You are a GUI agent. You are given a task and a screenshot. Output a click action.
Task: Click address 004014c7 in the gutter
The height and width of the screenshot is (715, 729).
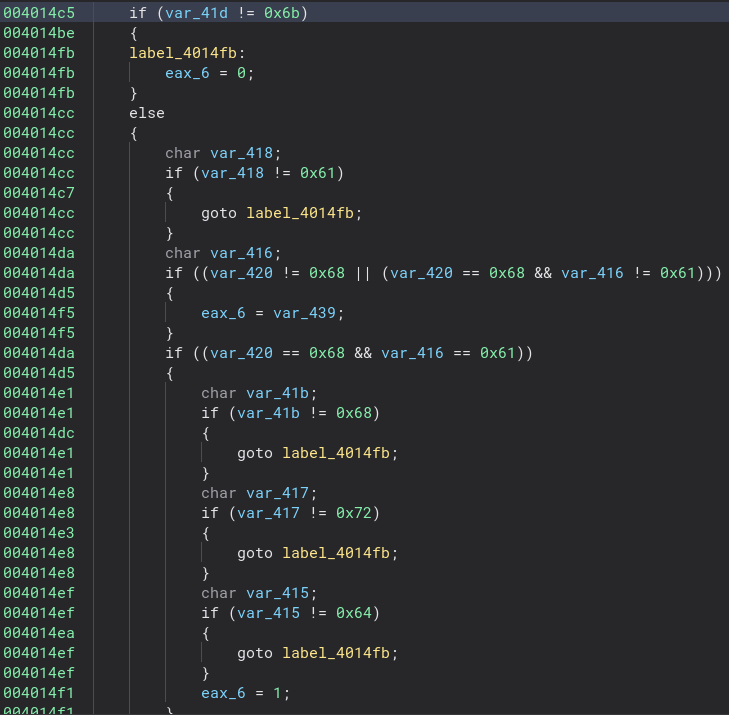pyautogui.click(x=38, y=193)
